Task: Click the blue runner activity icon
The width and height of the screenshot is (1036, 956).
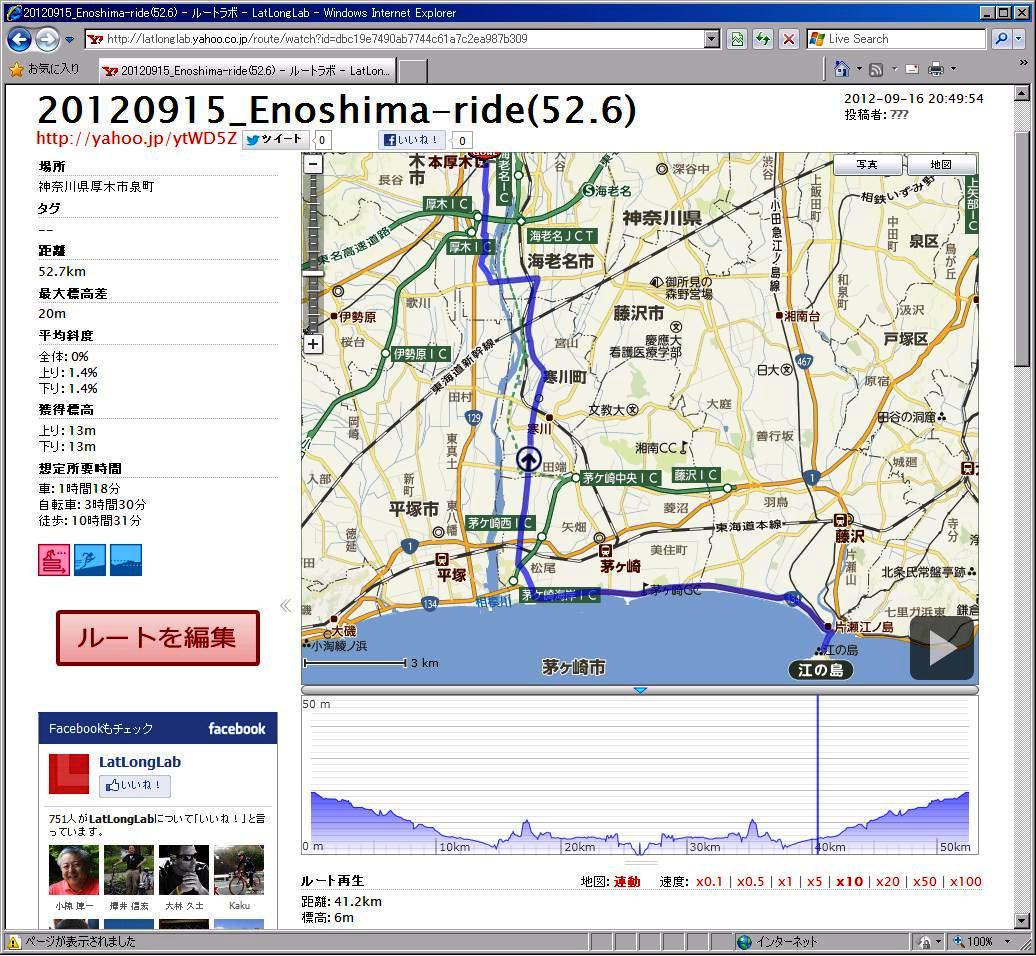Action: click(90, 560)
